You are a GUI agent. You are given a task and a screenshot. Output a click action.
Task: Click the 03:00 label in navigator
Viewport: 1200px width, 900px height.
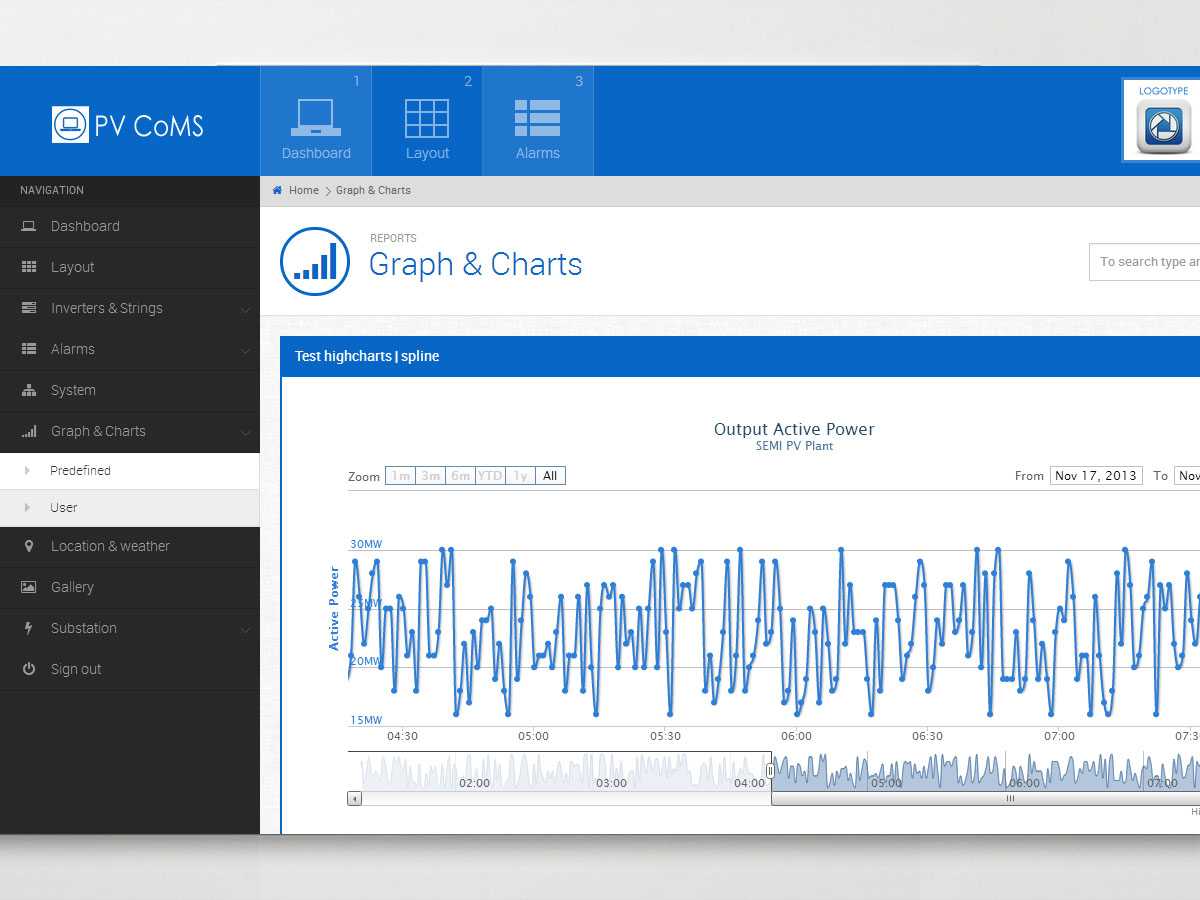click(x=611, y=783)
